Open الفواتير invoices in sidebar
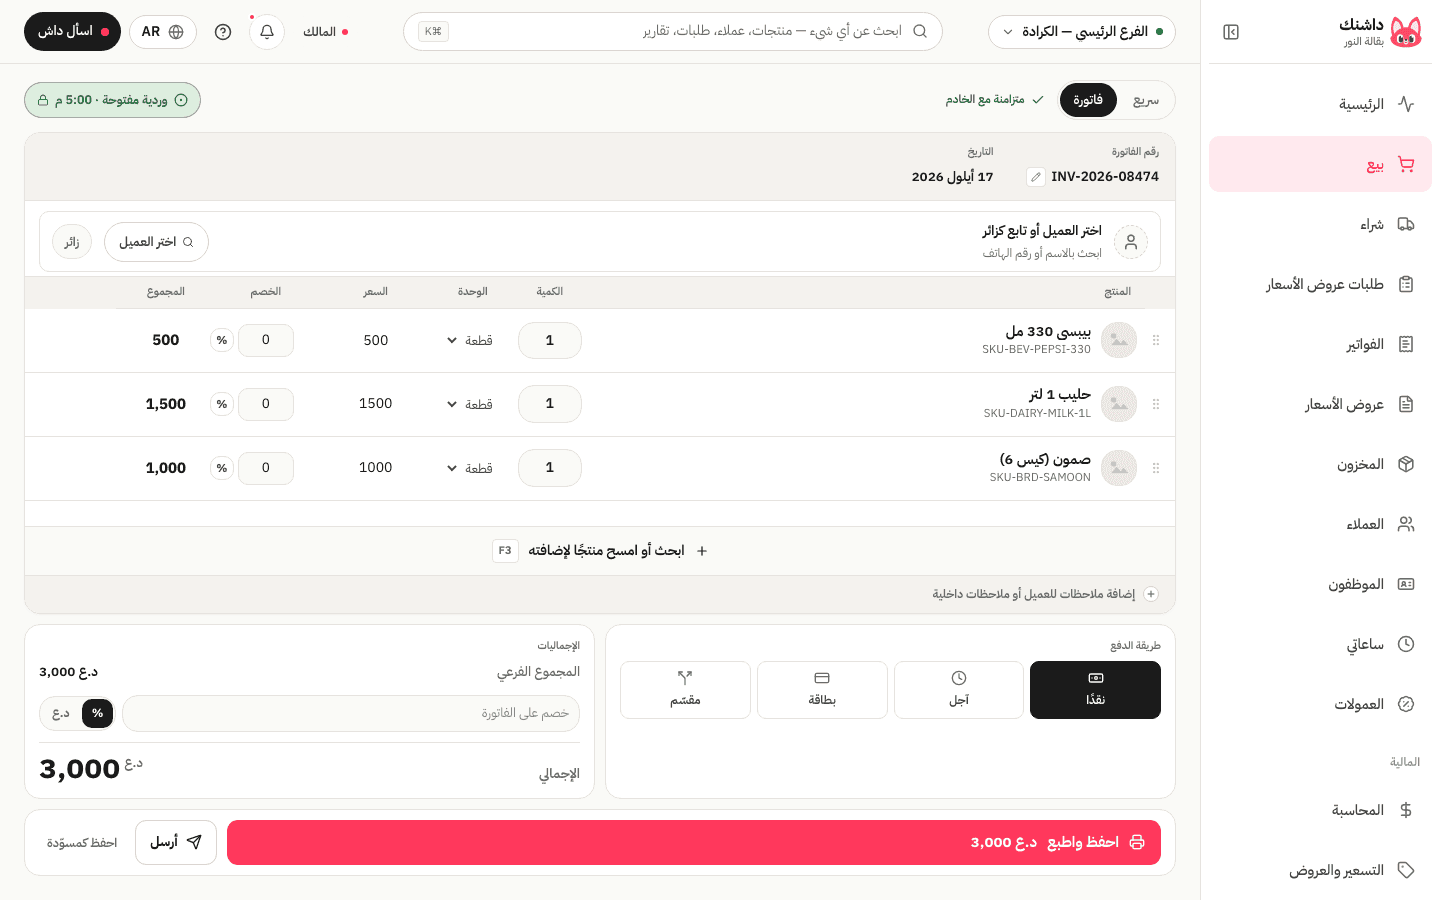 pos(1320,344)
